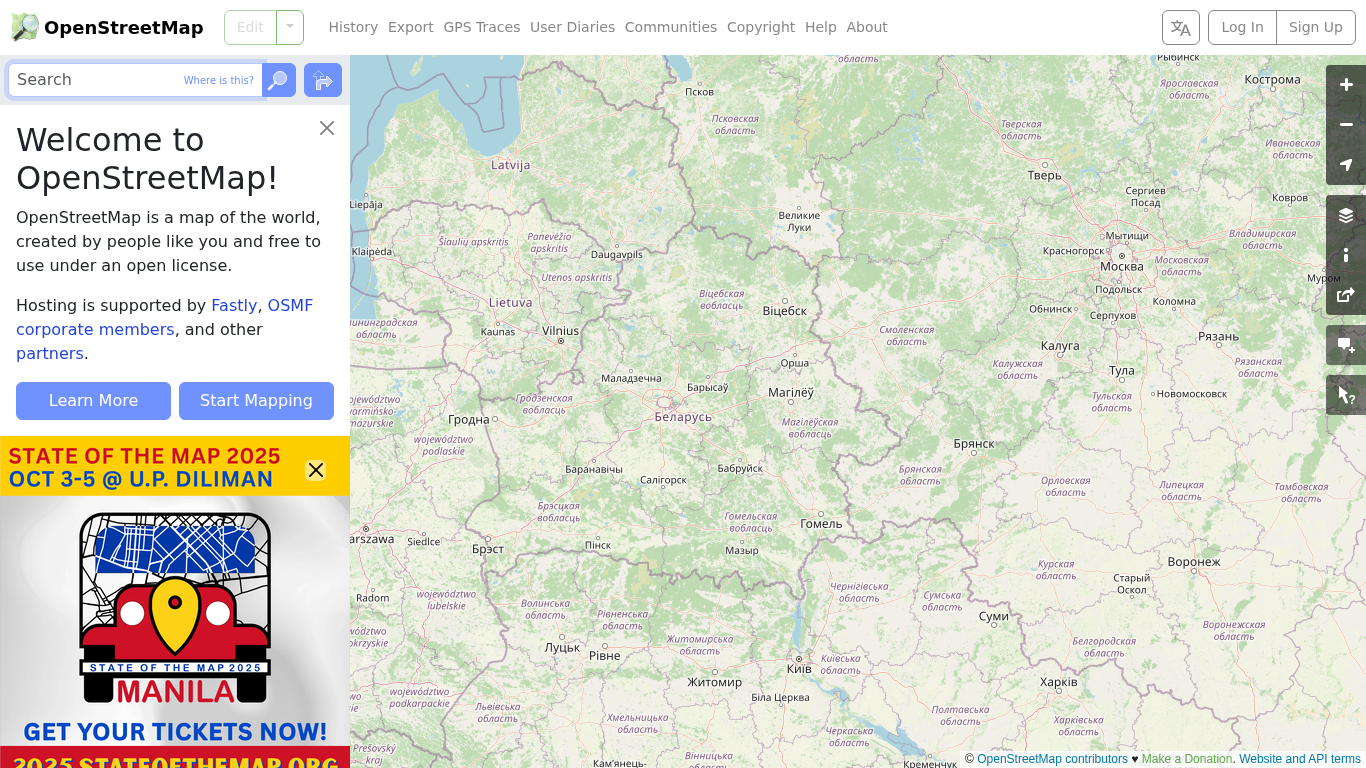
Task: Open User Diaries
Action: [x=572, y=27]
